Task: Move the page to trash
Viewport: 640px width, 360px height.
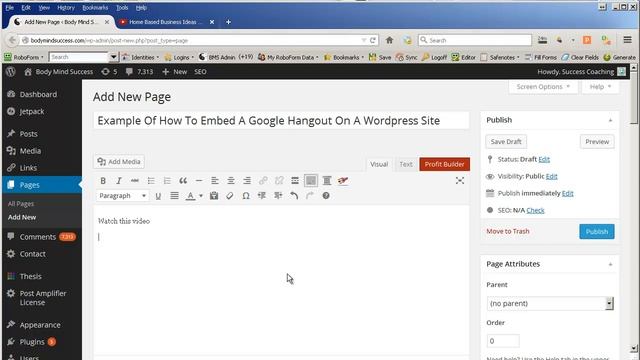Action: pyautogui.click(x=508, y=231)
